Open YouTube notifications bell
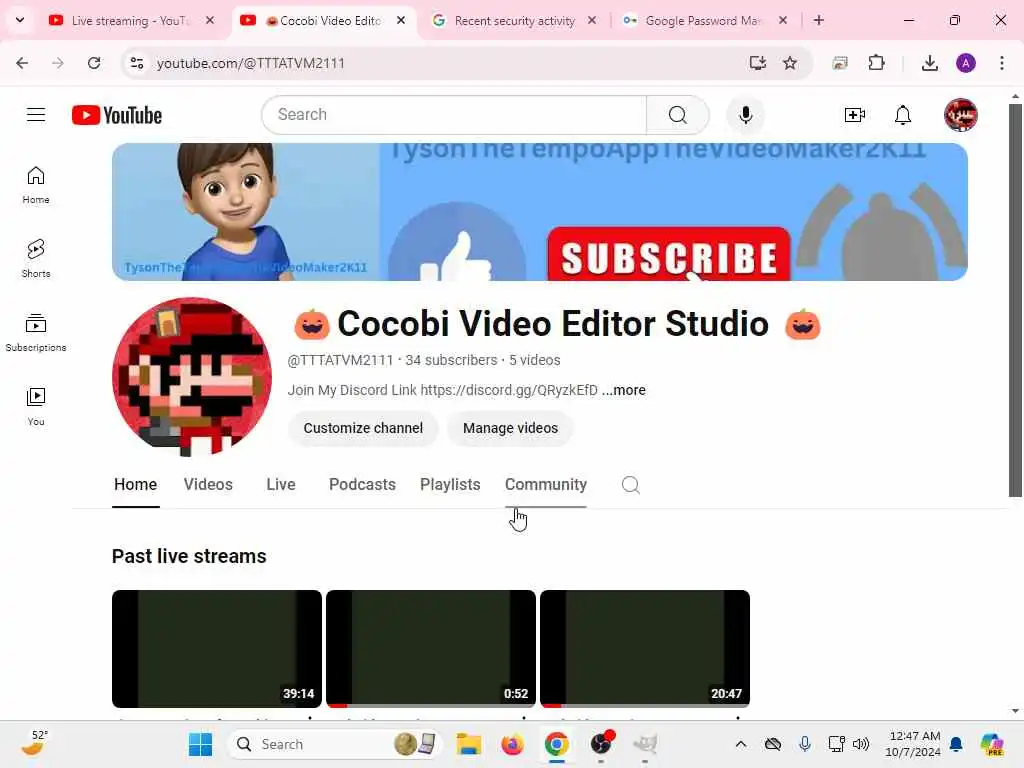 click(x=903, y=115)
